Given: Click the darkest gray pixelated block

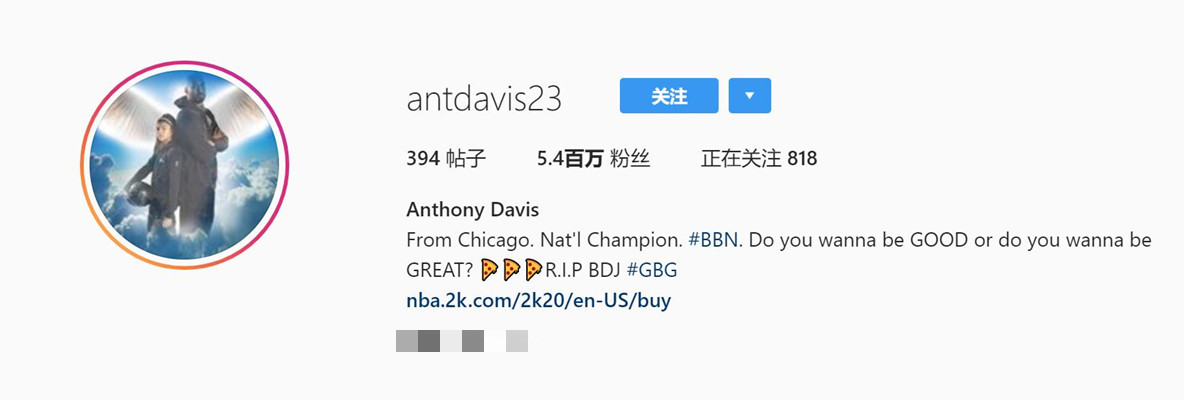Looking at the screenshot, I should point(429,341).
